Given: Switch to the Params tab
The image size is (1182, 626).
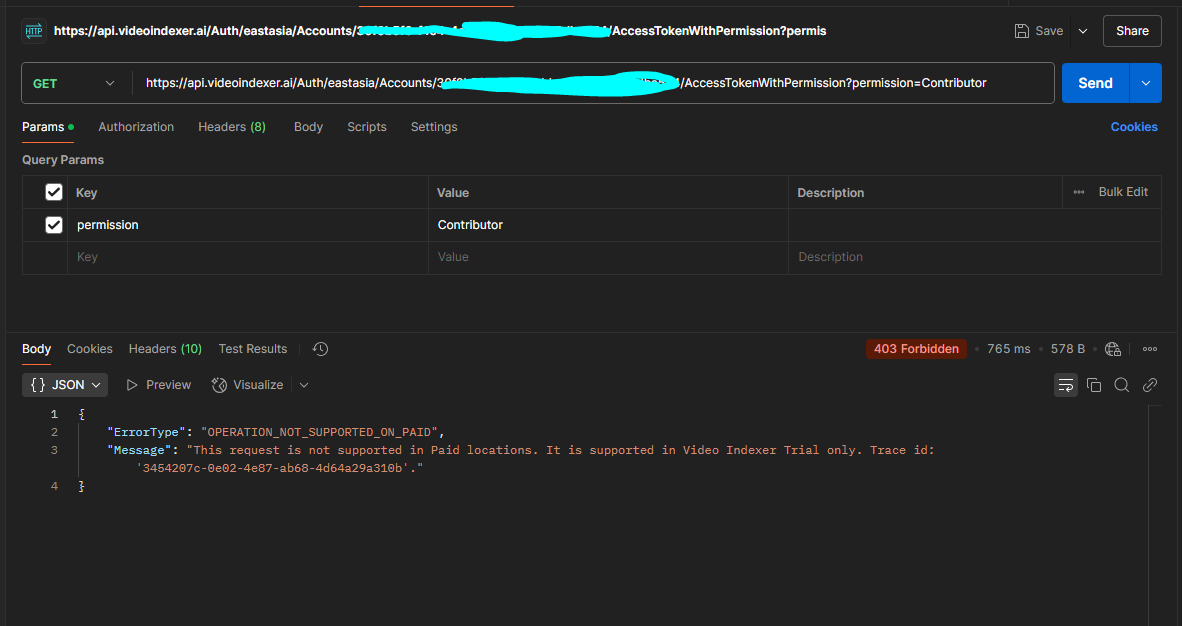Looking at the screenshot, I should coord(47,127).
